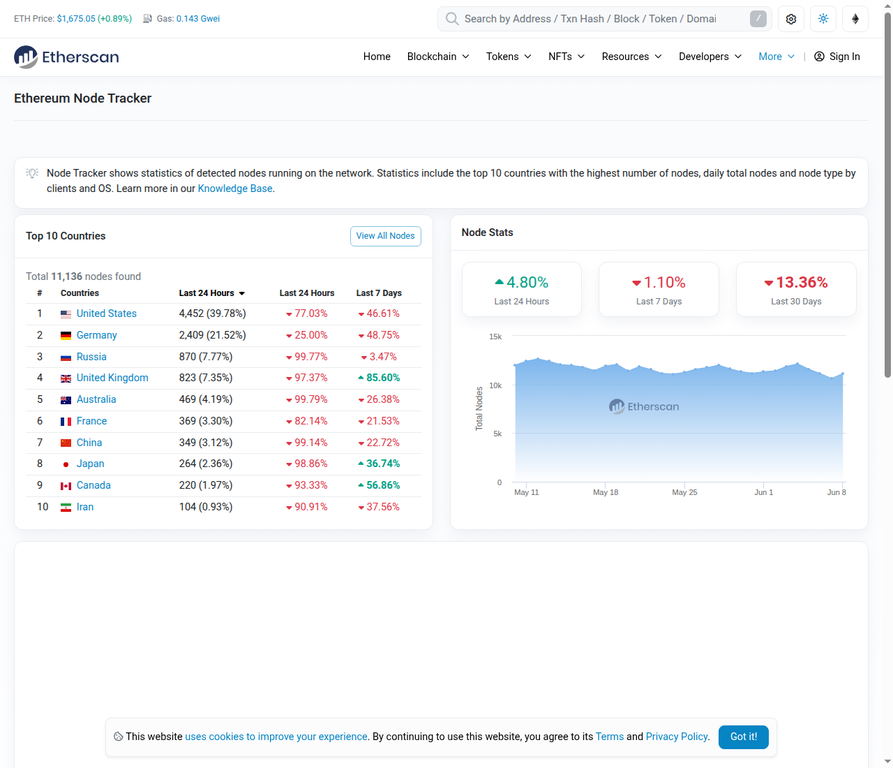This screenshot has width=893, height=768.
Task: Expand the NFTs menu
Action: [x=567, y=56]
